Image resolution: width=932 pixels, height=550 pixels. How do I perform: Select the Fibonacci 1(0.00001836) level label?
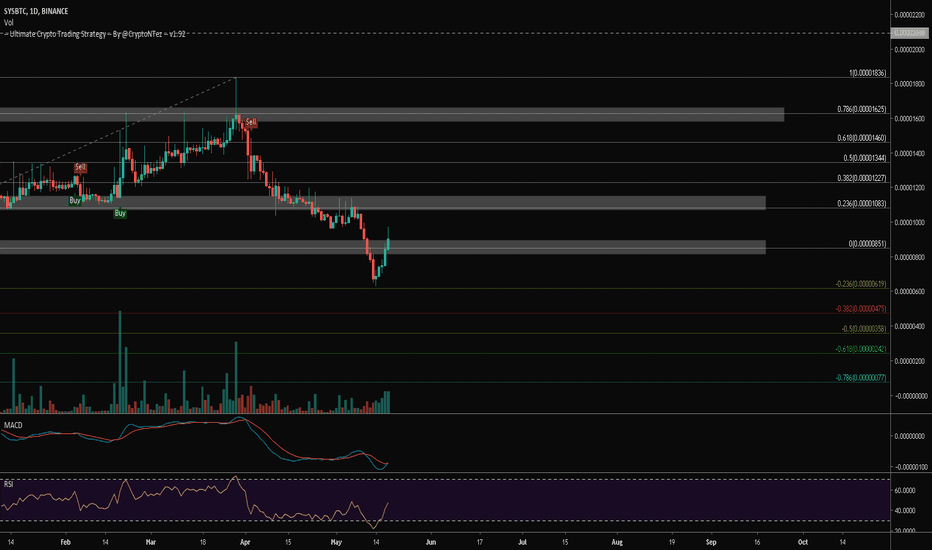pyautogui.click(x=867, y=73)
